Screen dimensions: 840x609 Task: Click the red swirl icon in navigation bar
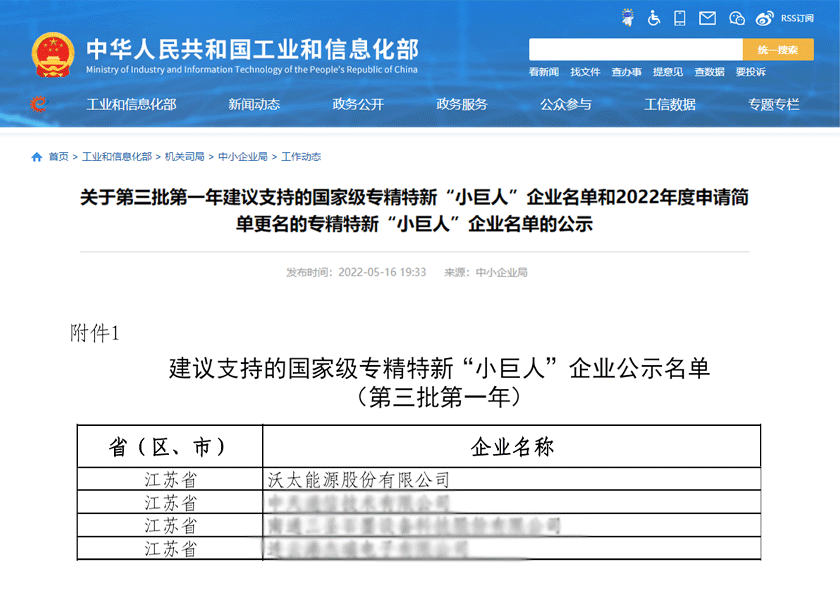point(38,104)
